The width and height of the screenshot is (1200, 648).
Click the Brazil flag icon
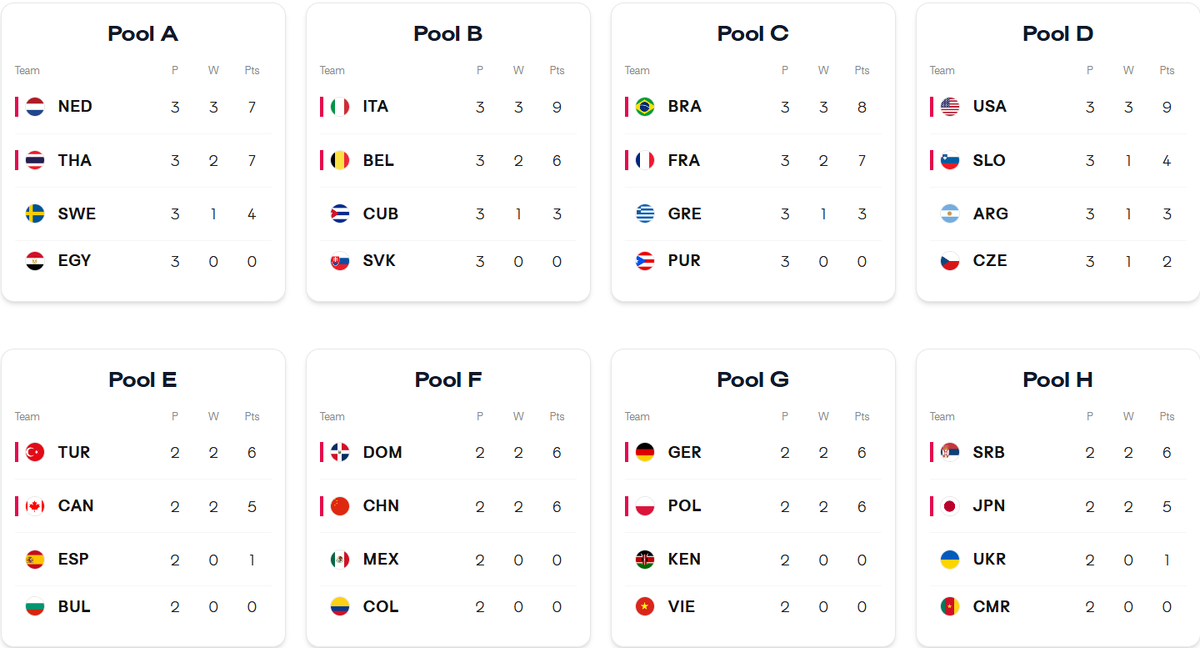645,107
